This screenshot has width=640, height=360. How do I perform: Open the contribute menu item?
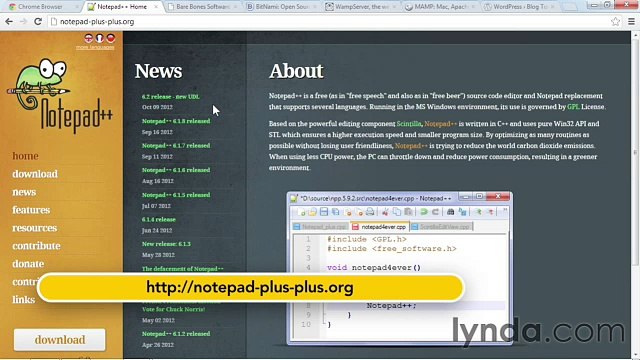point(36,246)
